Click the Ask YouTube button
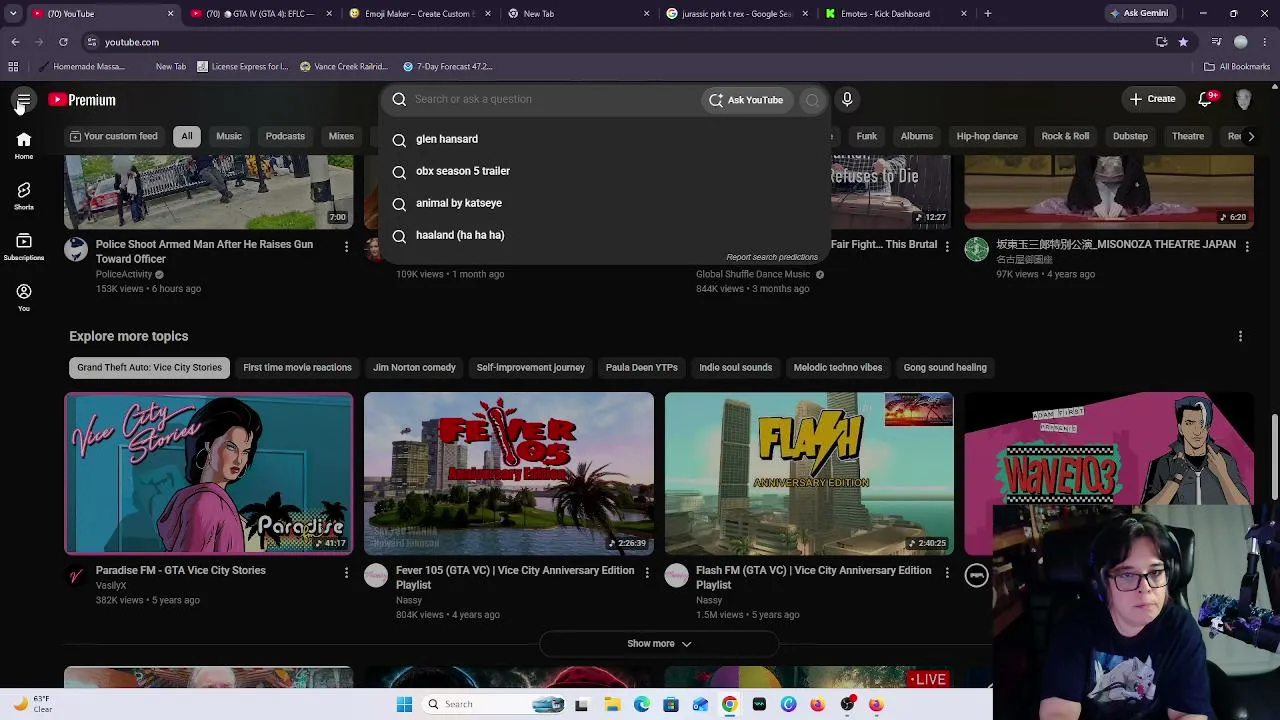Screen dimensions: 1280x720 [x=746, y=100]
